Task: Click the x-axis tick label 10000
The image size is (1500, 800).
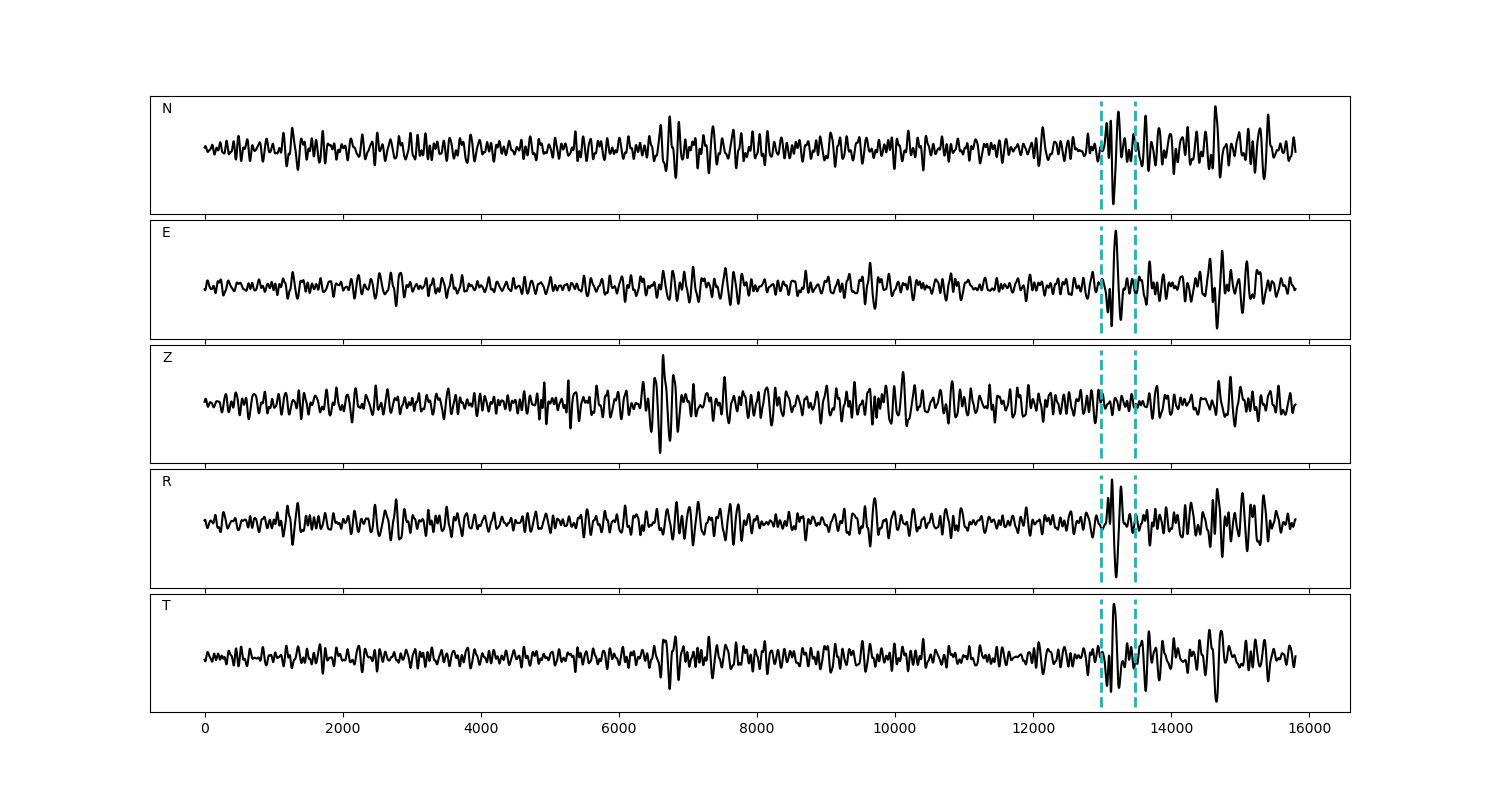Action: click(x=894, y=730)
